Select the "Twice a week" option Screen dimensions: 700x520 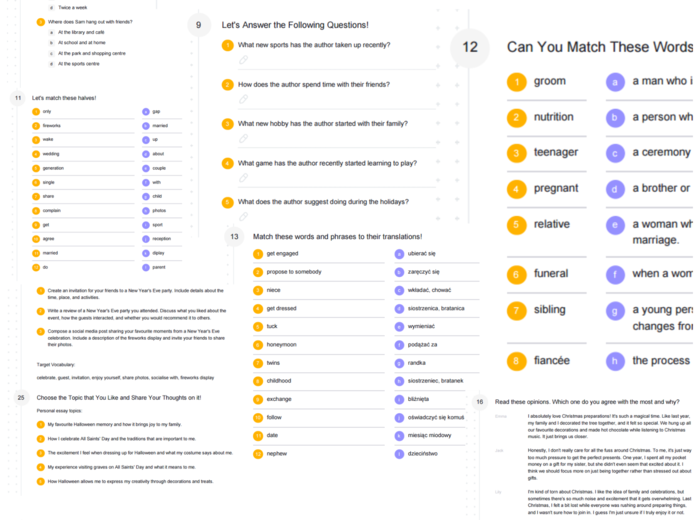71,6
